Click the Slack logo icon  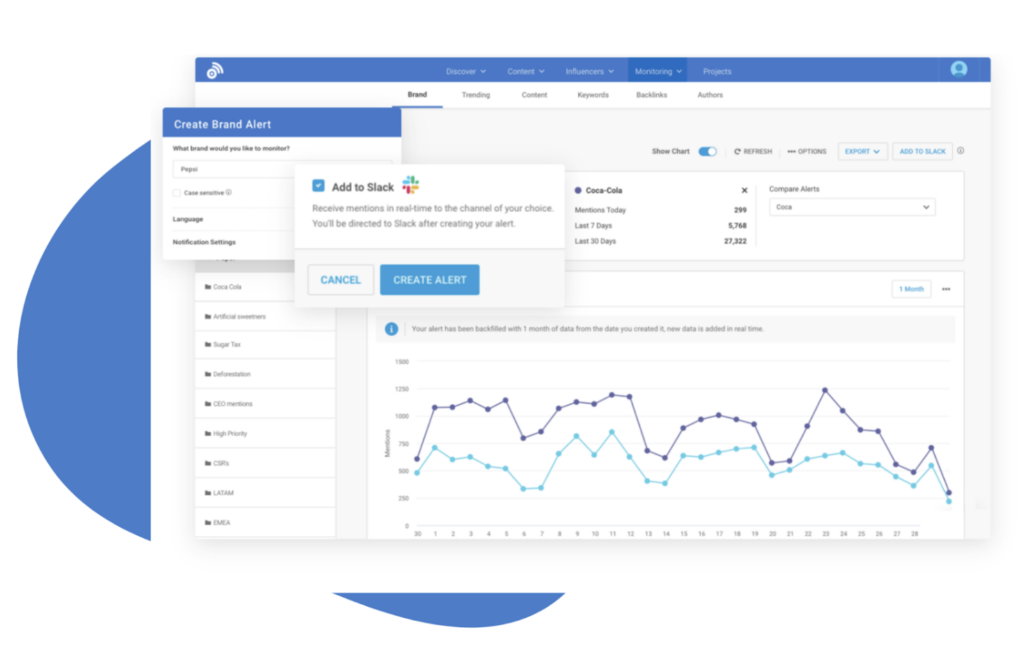point(411,185)
